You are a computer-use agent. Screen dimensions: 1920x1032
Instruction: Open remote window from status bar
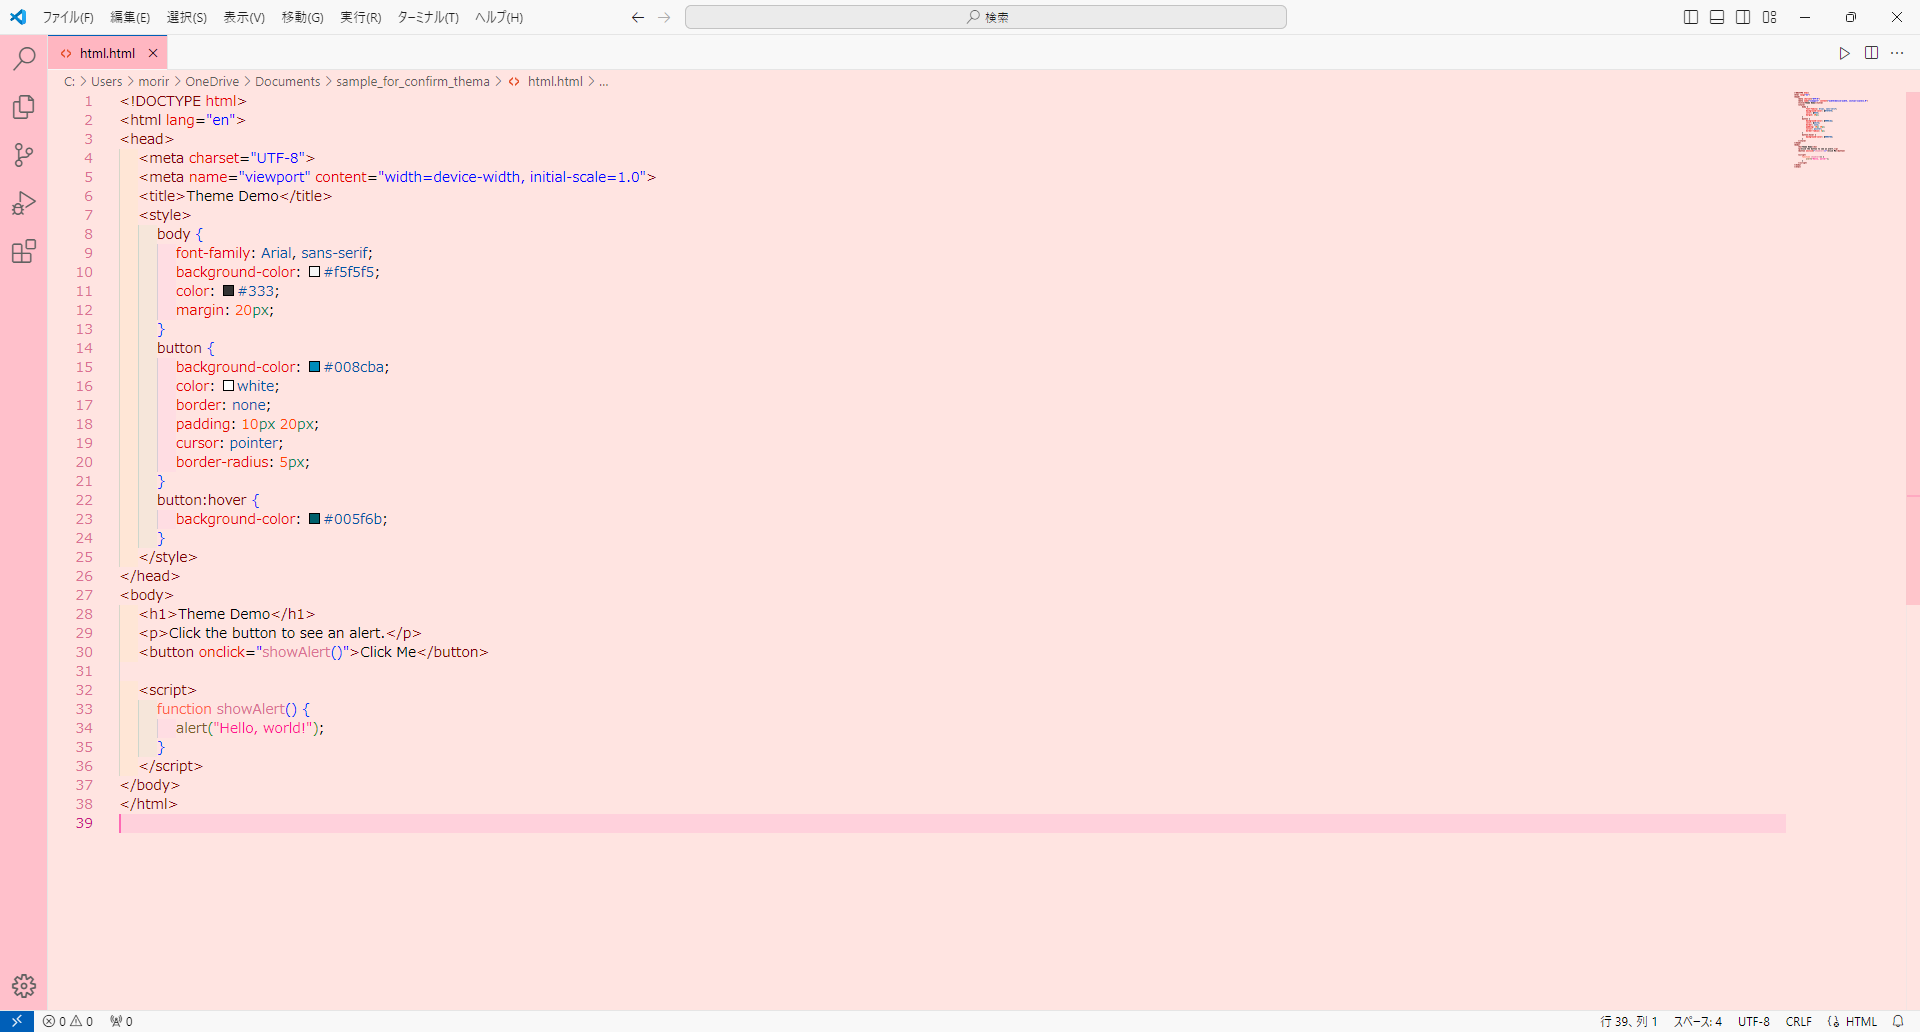17,1021
